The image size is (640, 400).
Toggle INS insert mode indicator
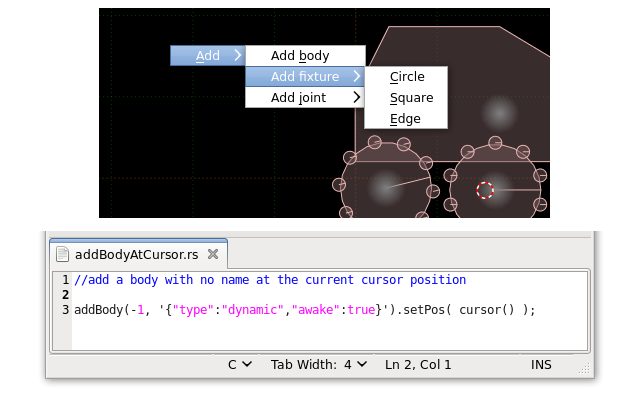541,365
